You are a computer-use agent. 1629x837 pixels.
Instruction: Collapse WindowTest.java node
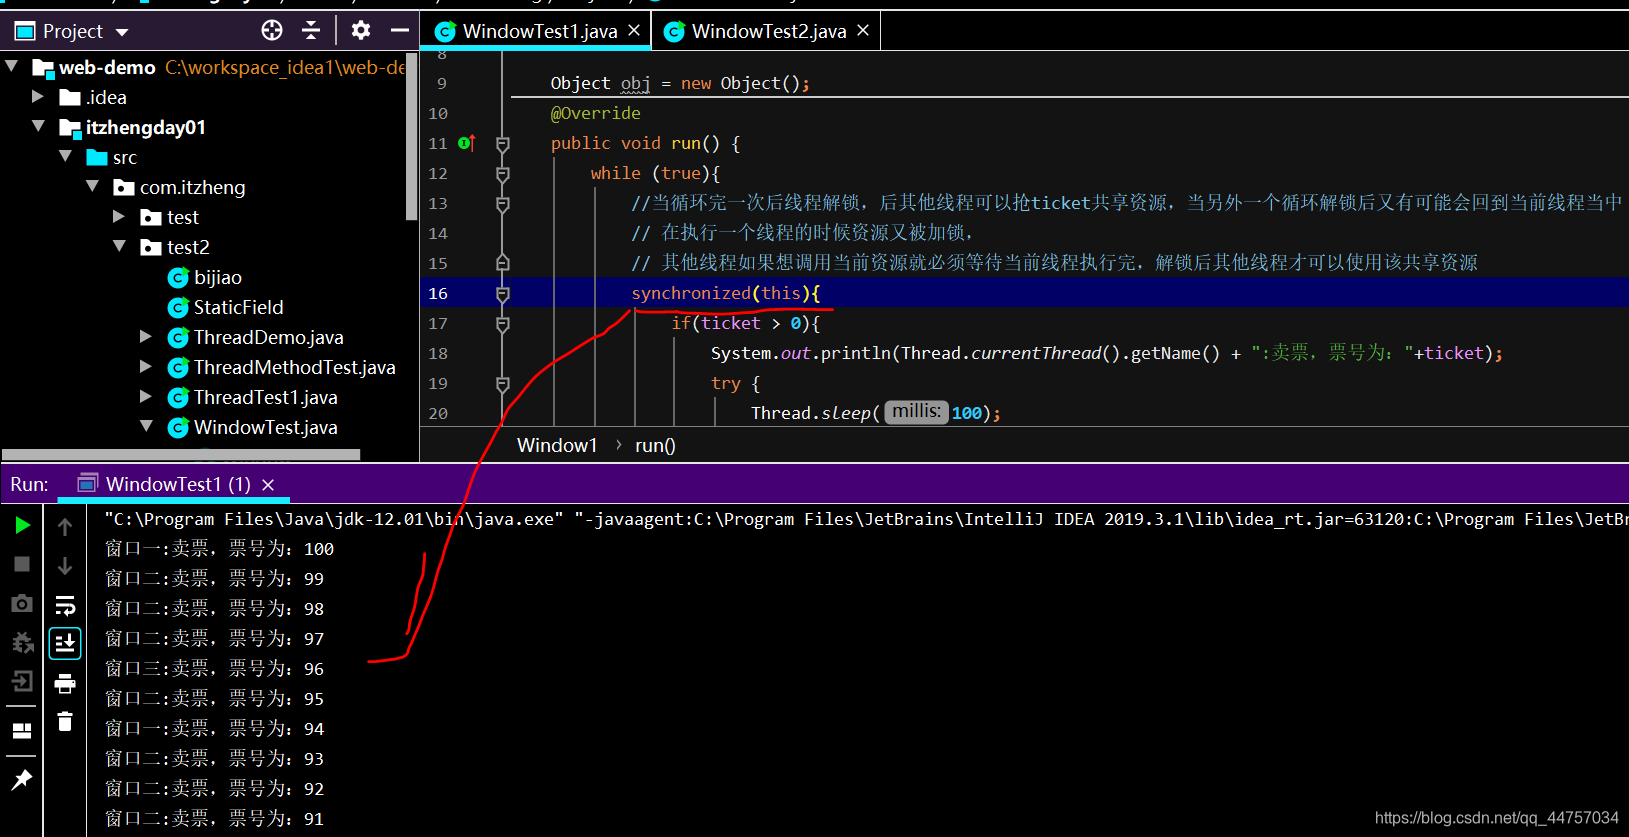coord(146,427)
